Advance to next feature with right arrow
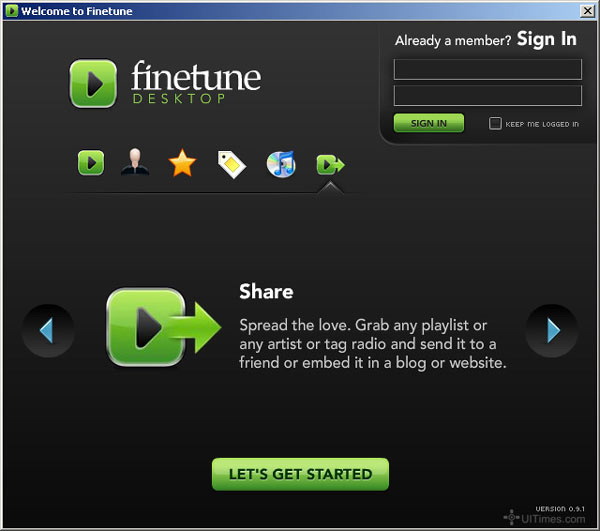The height and width of the screenshot is (531, 600). [551, 331]
